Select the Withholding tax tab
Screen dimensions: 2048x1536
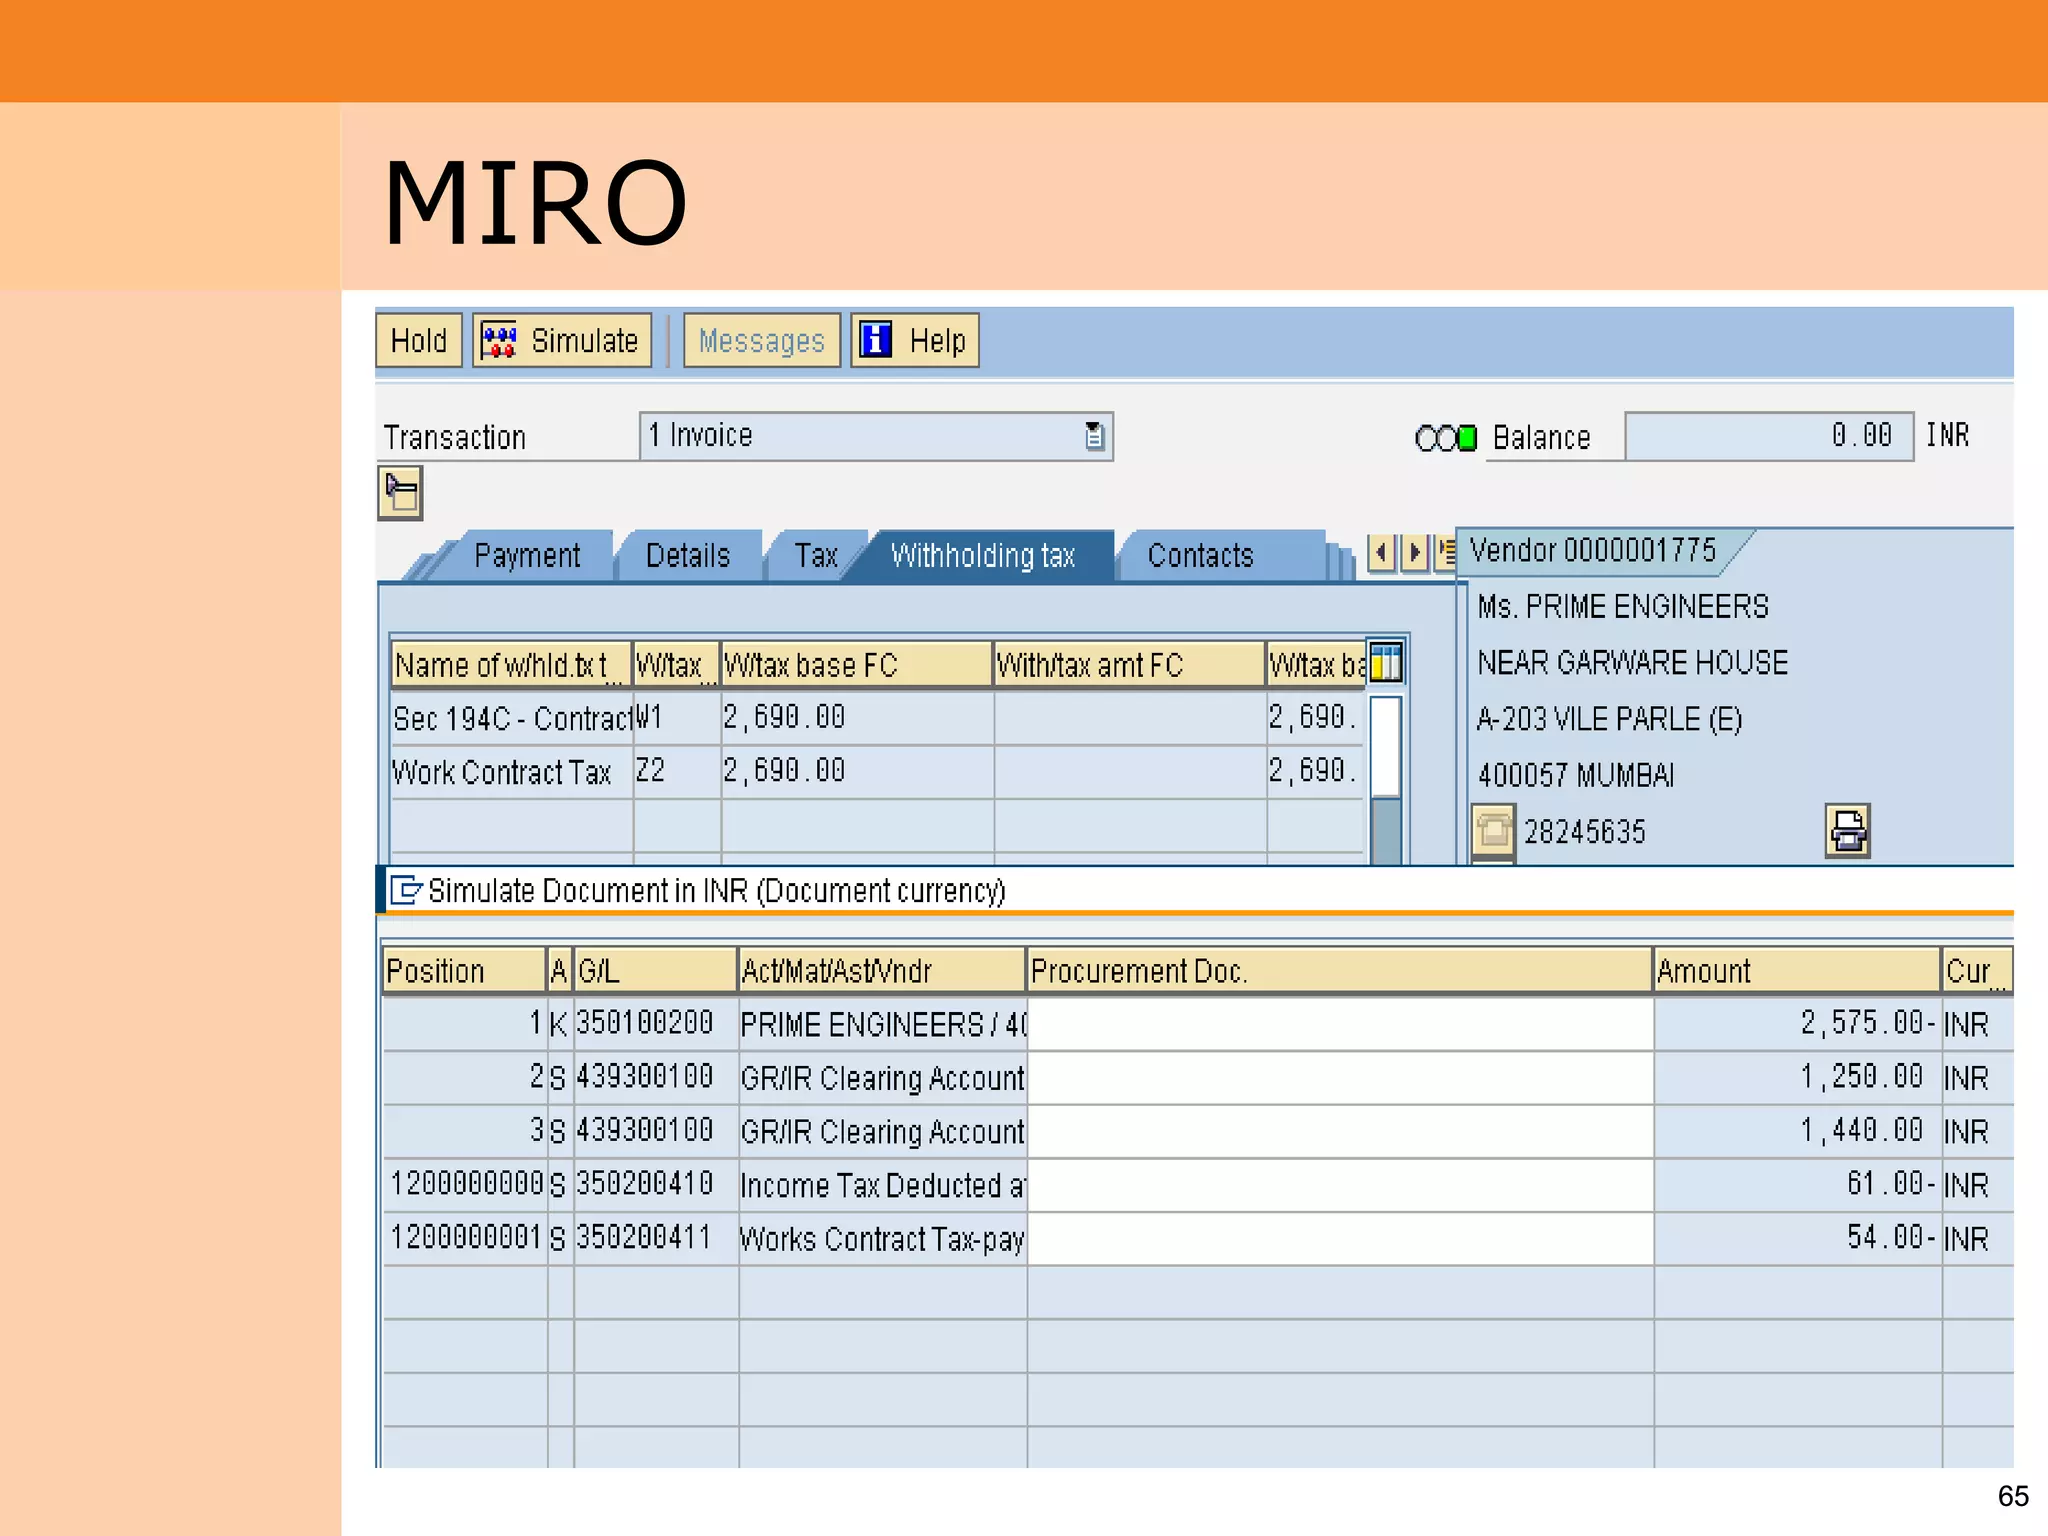click(983, 556)
